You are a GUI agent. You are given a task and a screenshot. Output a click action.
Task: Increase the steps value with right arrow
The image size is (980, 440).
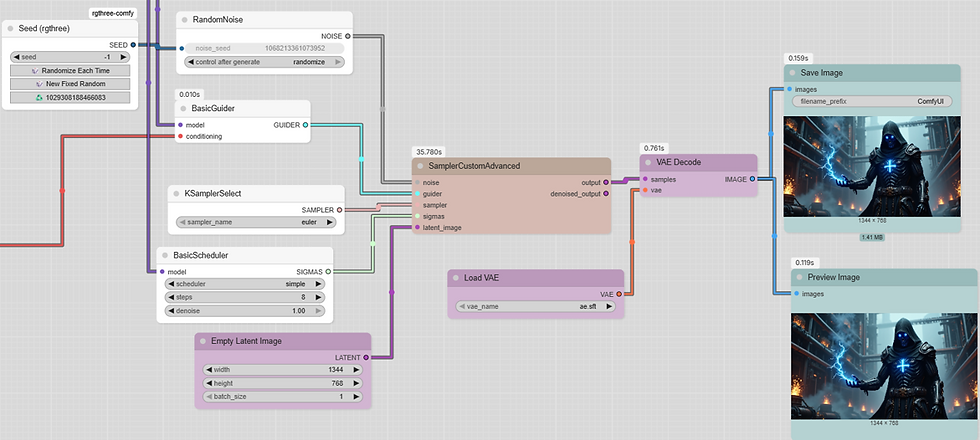click(318, 298)
